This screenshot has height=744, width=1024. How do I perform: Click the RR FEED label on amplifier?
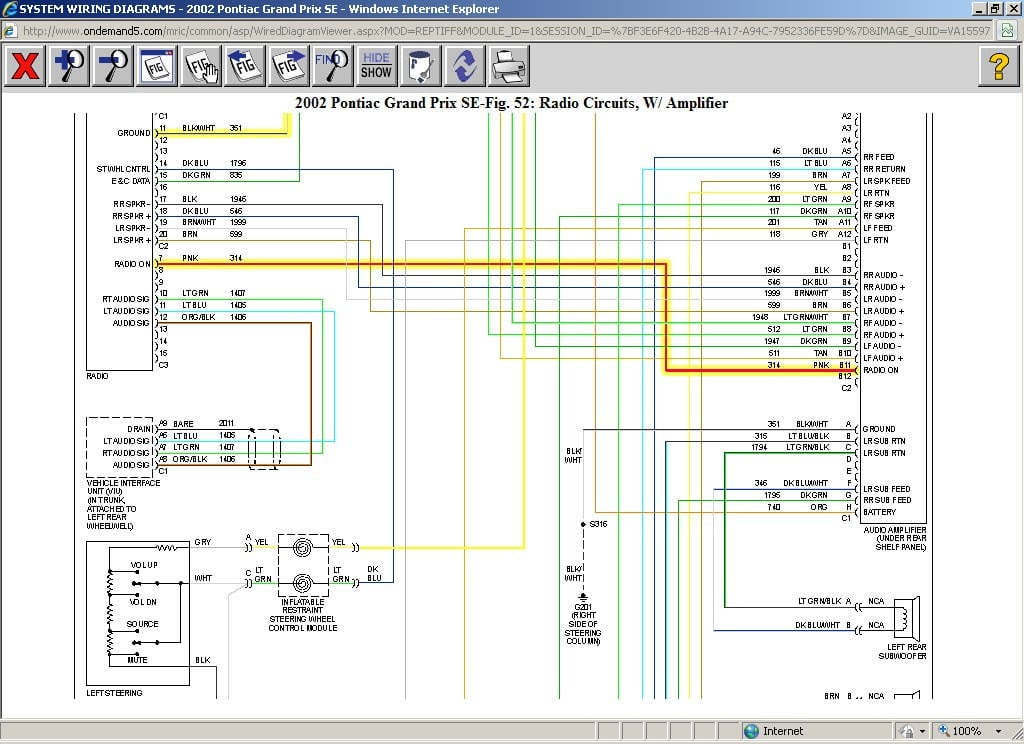[x=878, y=157]
